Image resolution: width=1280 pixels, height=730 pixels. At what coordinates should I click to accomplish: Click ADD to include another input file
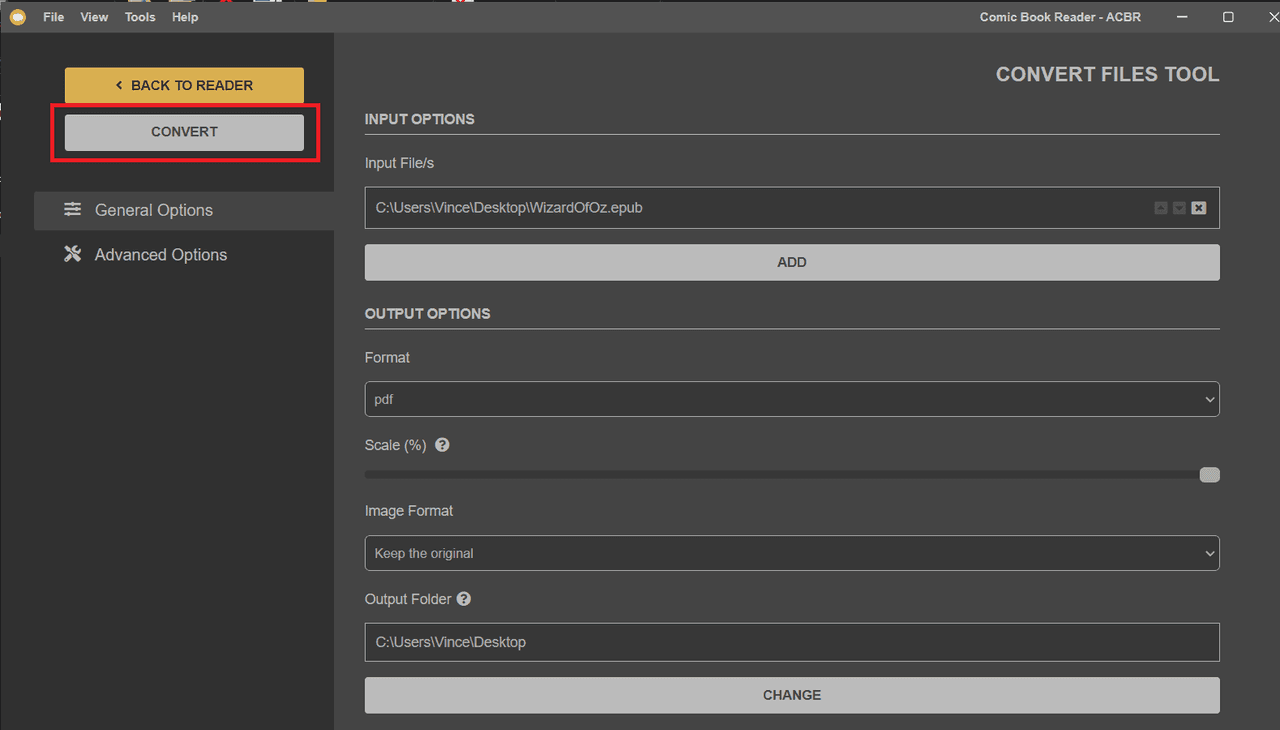[792, 262]
